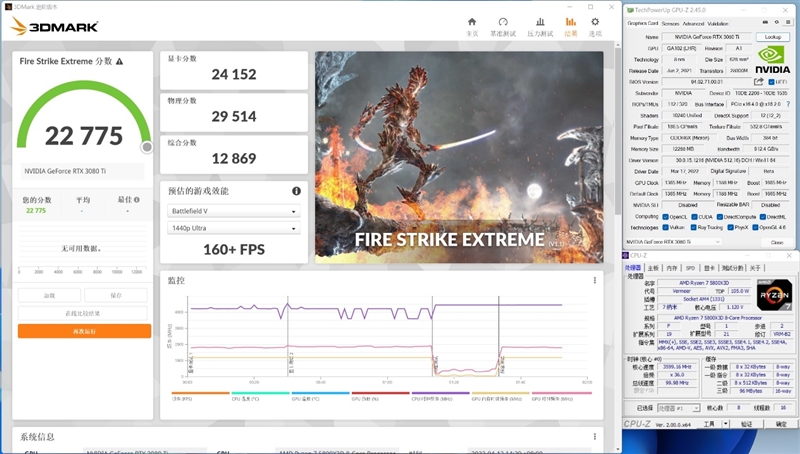Click the score gauge indicator knob

click(147, 147)
